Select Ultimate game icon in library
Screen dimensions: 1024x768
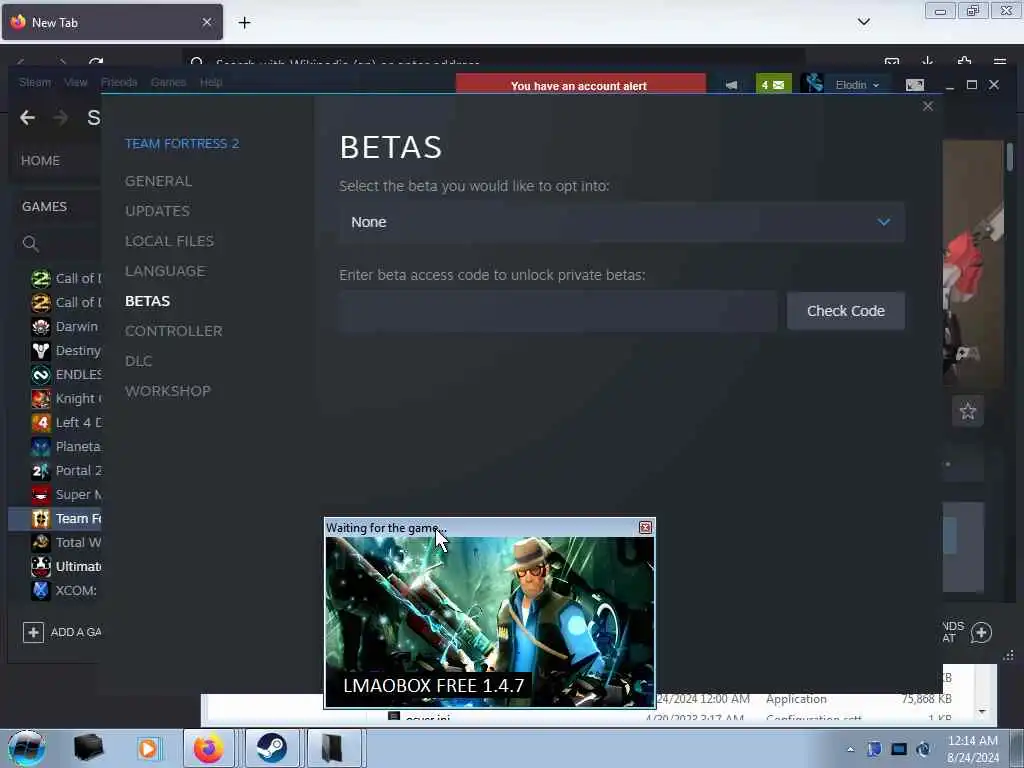[41, 566]
